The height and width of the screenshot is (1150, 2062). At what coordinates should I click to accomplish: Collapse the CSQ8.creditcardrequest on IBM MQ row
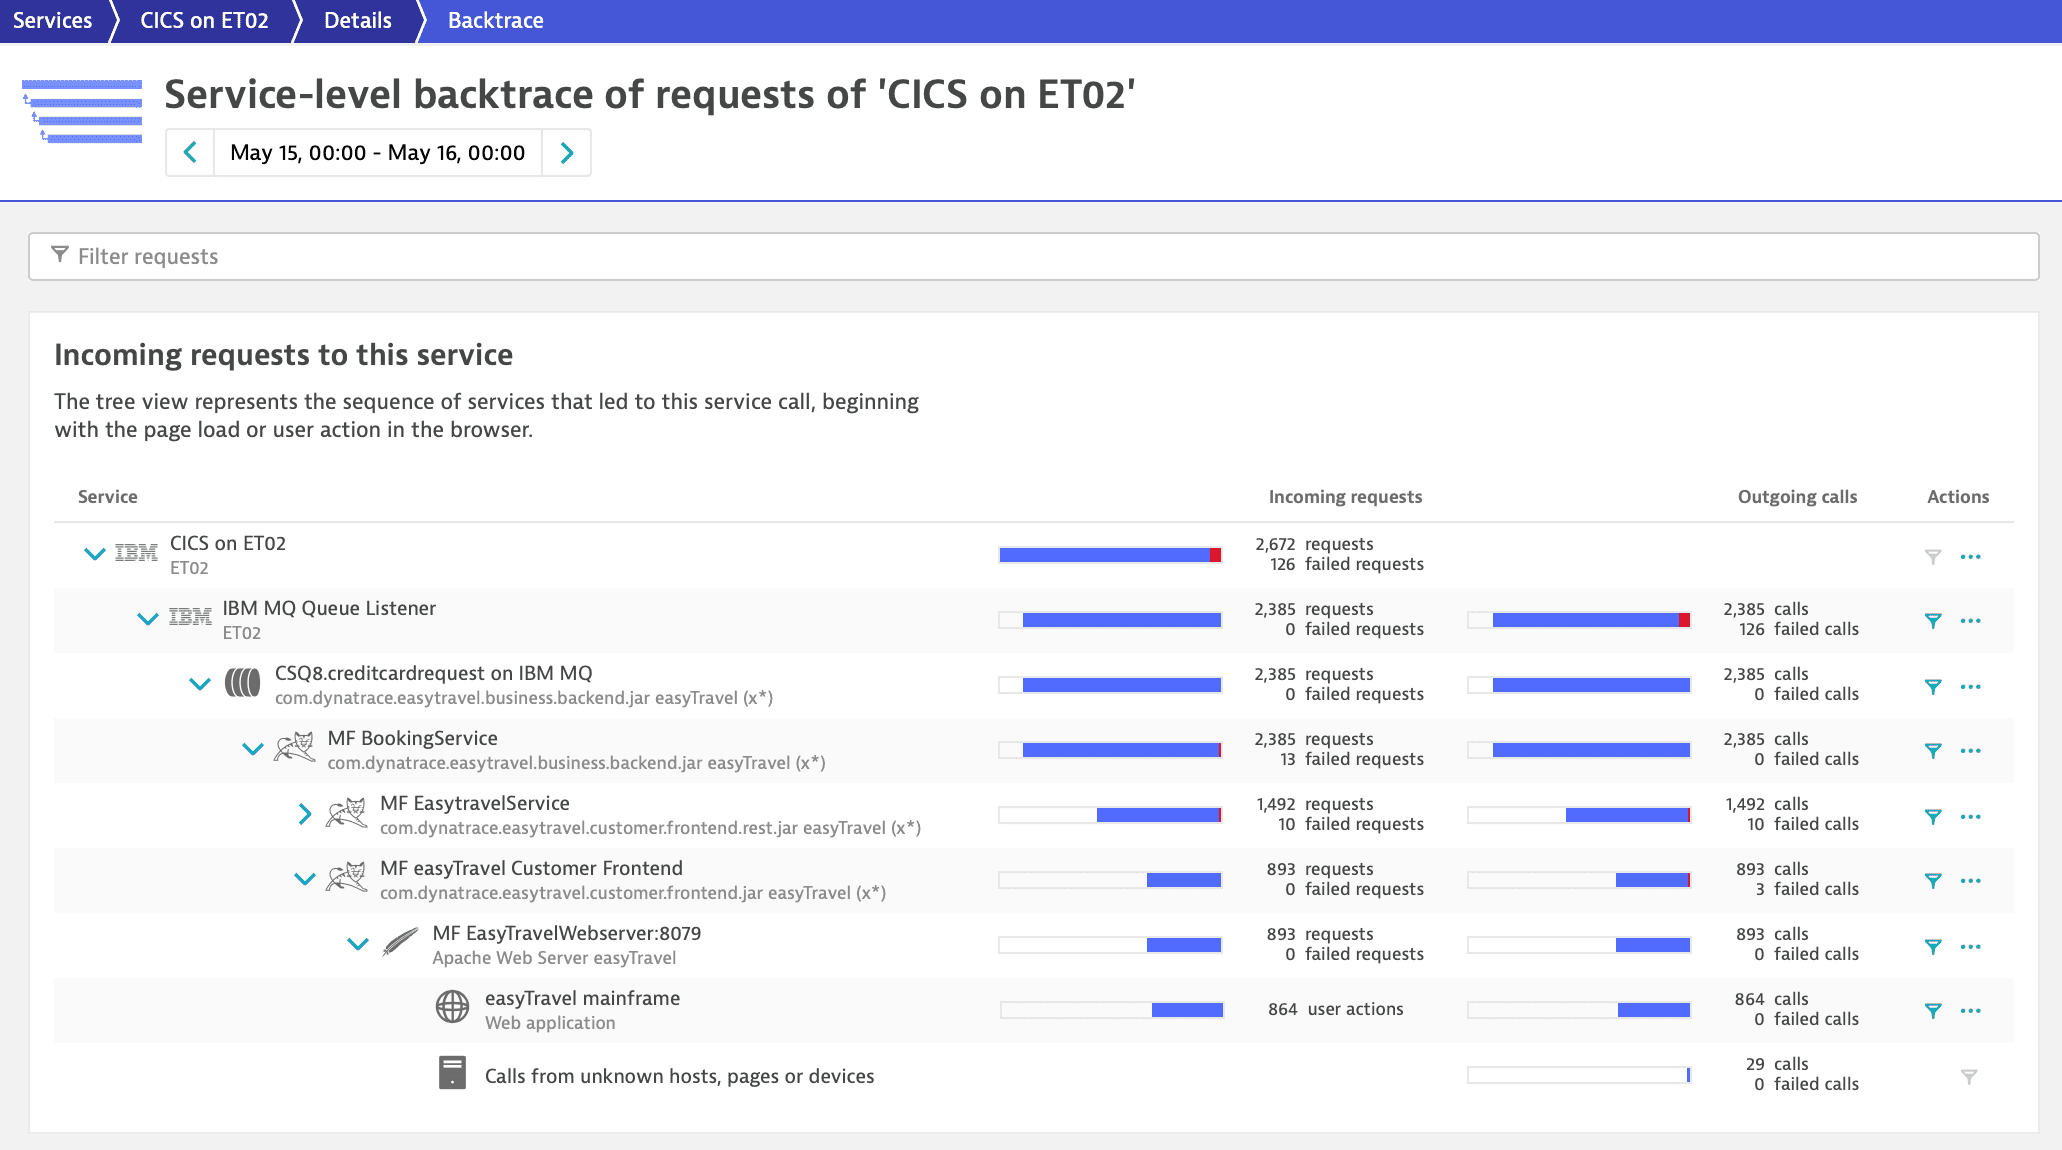[200, 684]
